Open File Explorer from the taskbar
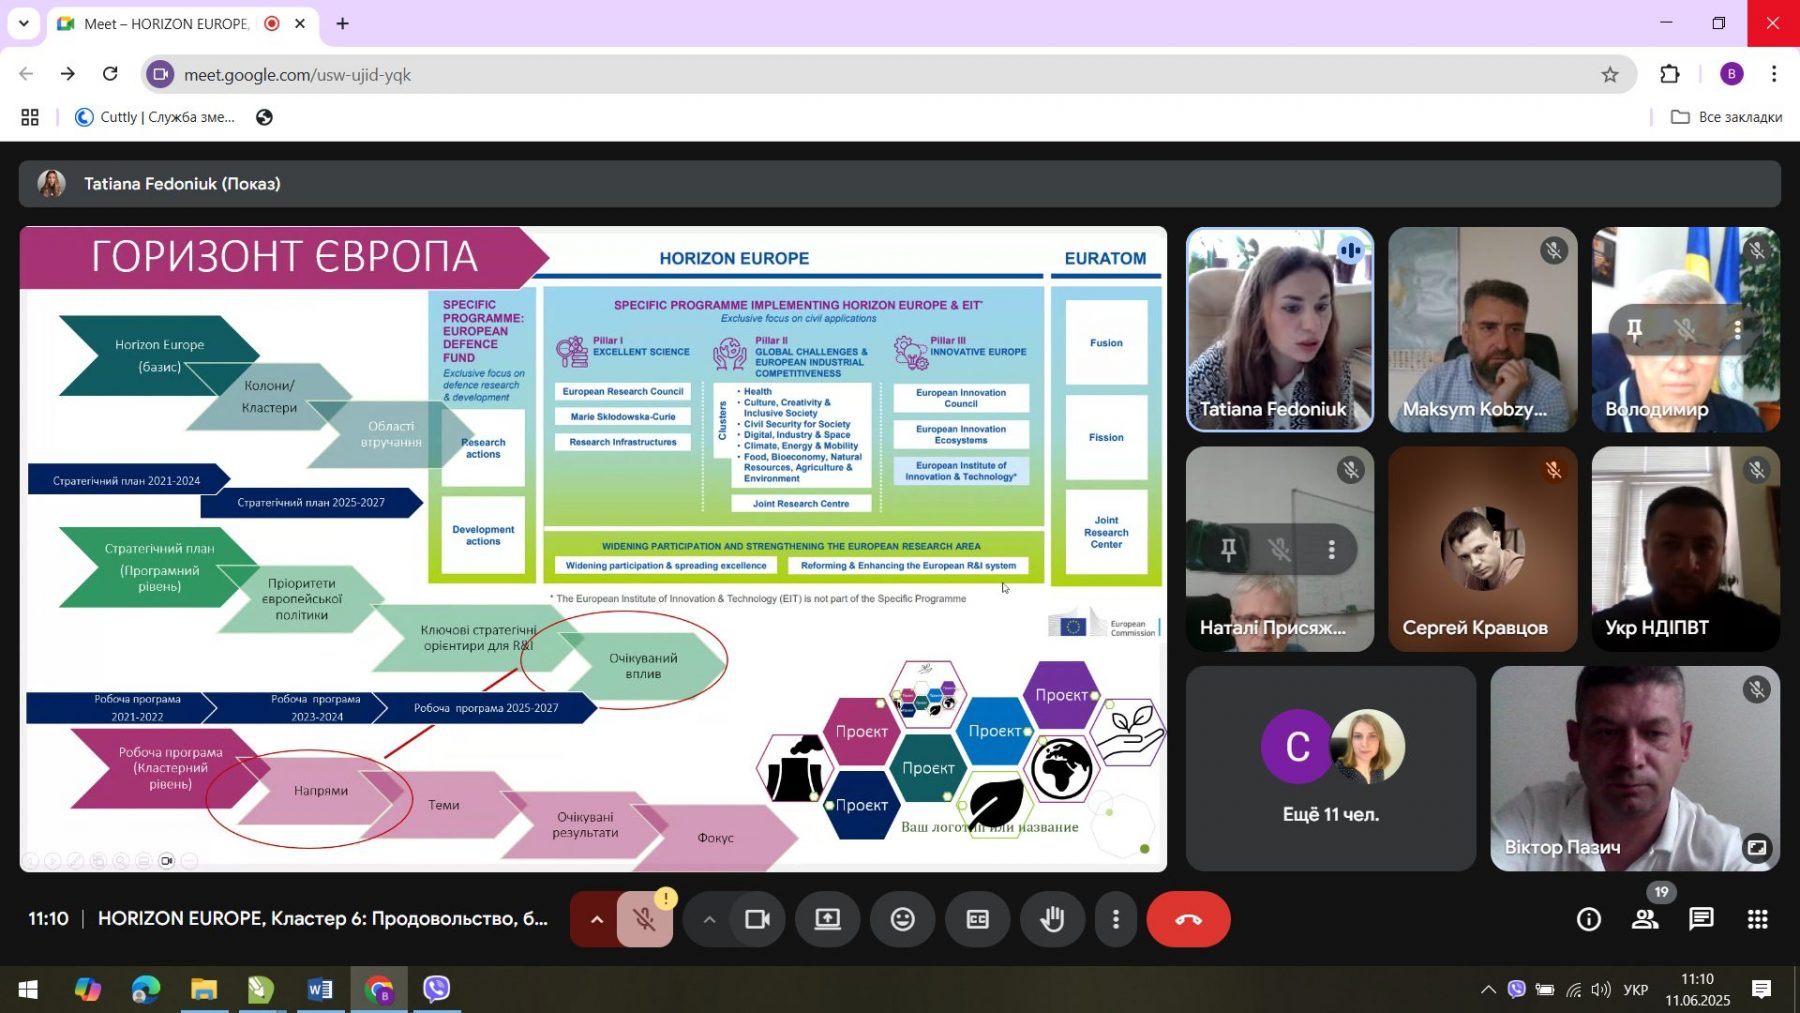Screen dimensions: 1800x1013 [204, 990]
